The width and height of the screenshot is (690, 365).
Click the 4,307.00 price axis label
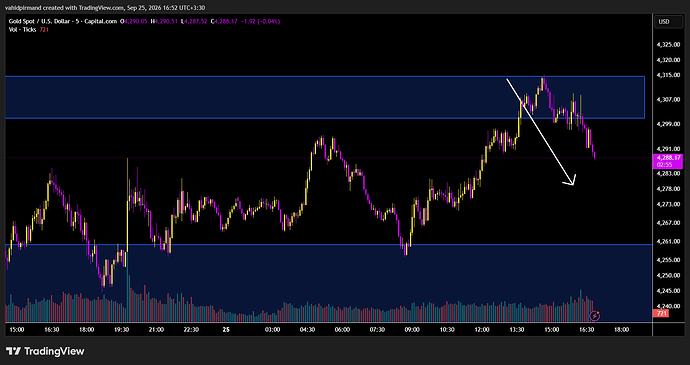668,100
